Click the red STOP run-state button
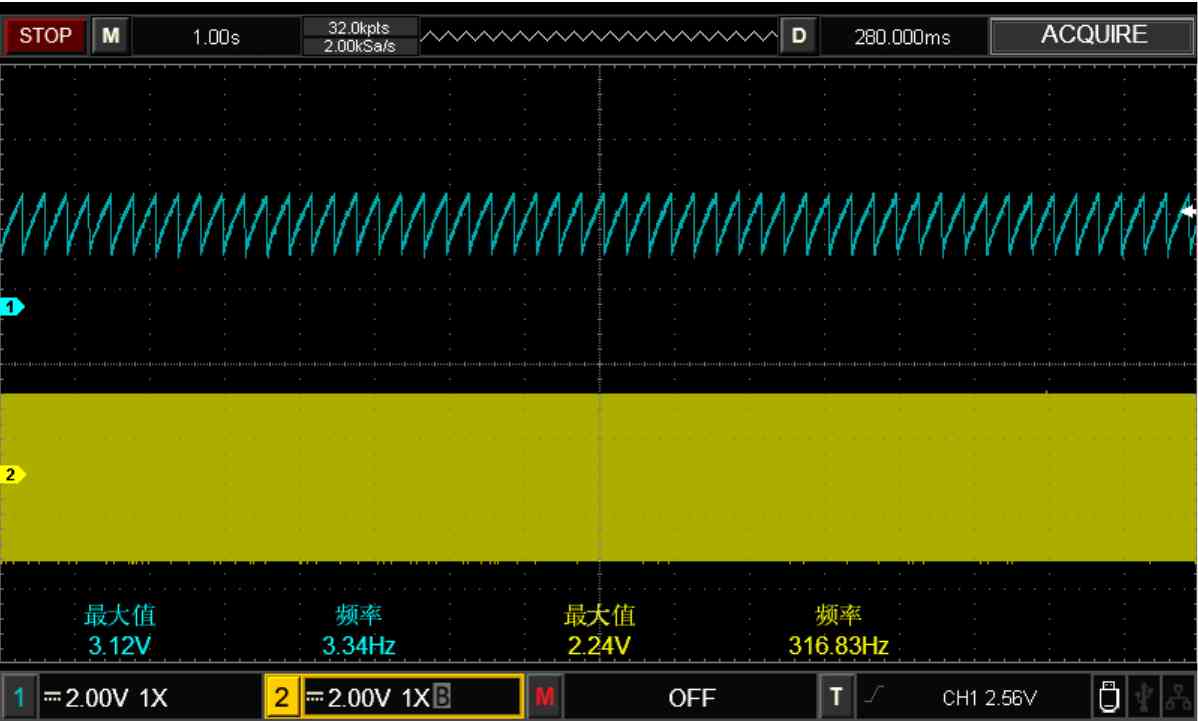 pos(45,36)
